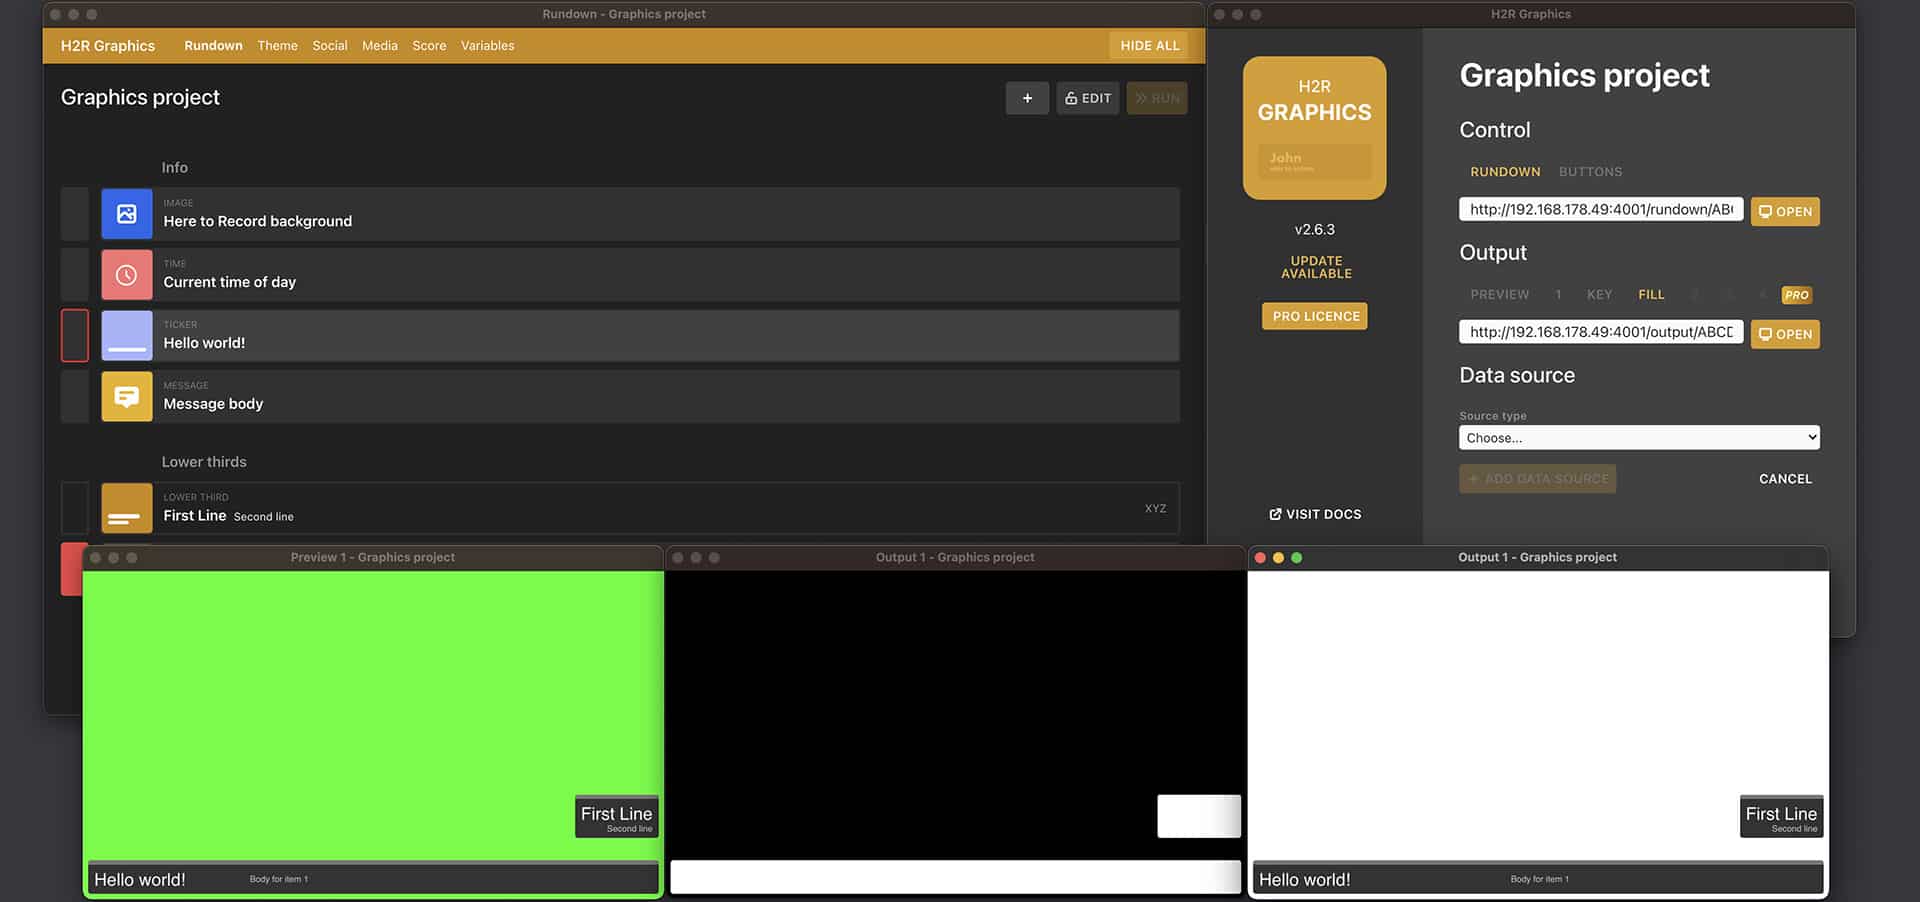
Task: Switch to the Theme tab
Action: 277,46
